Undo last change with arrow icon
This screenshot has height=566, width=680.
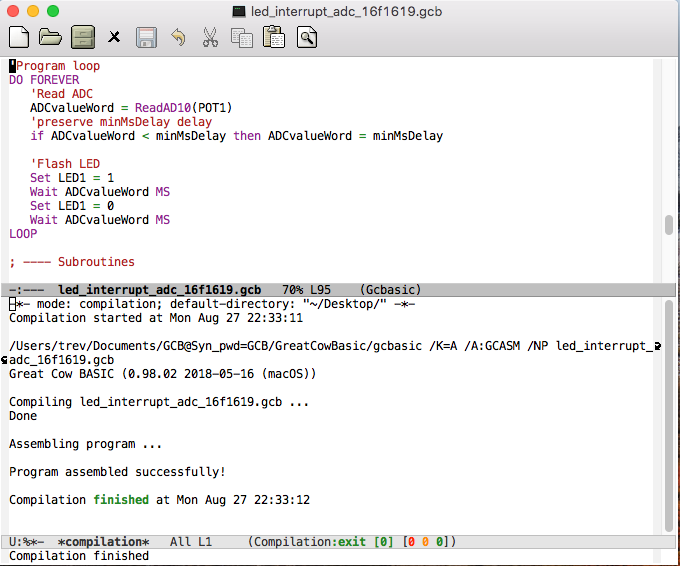178,37
